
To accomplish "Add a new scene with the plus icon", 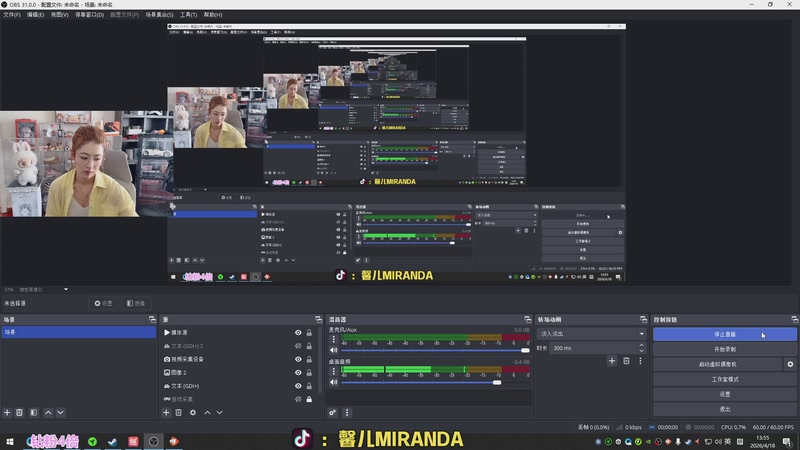I will (7, 412).
